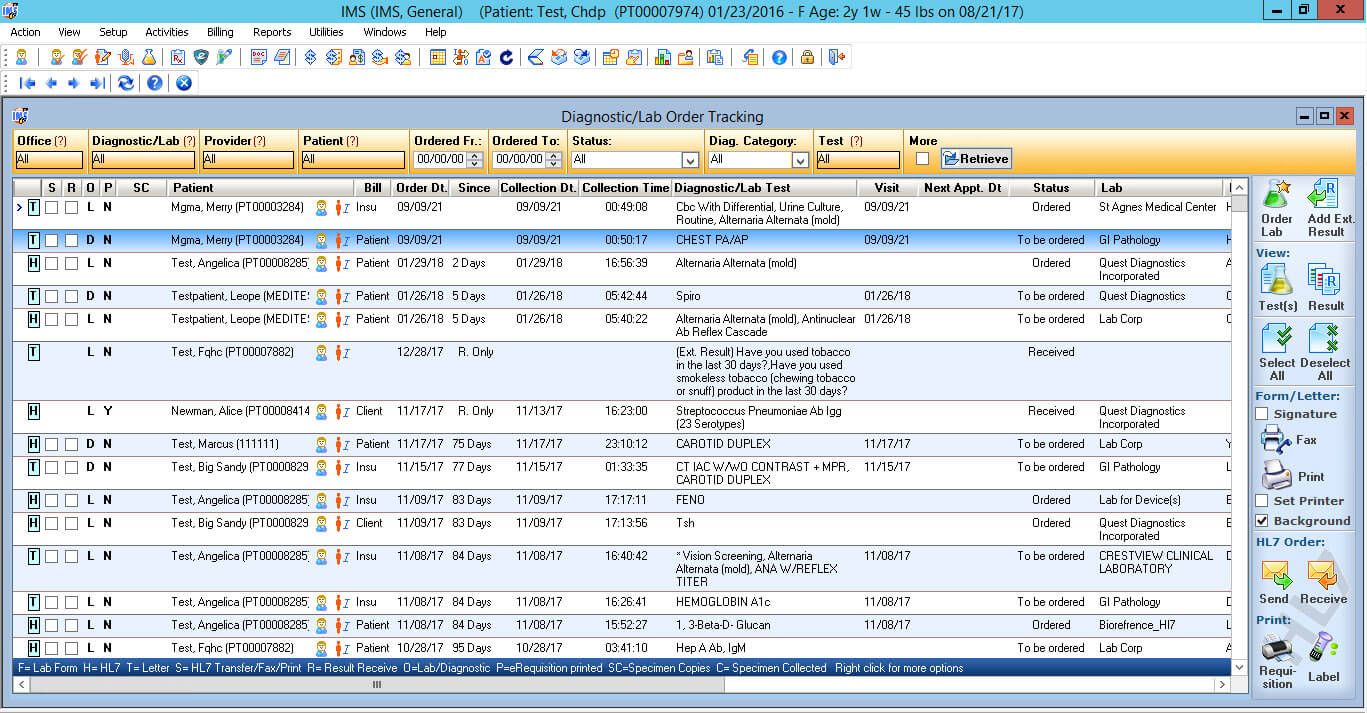Send the HL7 order
This screenshot has height=713, width=1367.
[x=1275, y=576]
